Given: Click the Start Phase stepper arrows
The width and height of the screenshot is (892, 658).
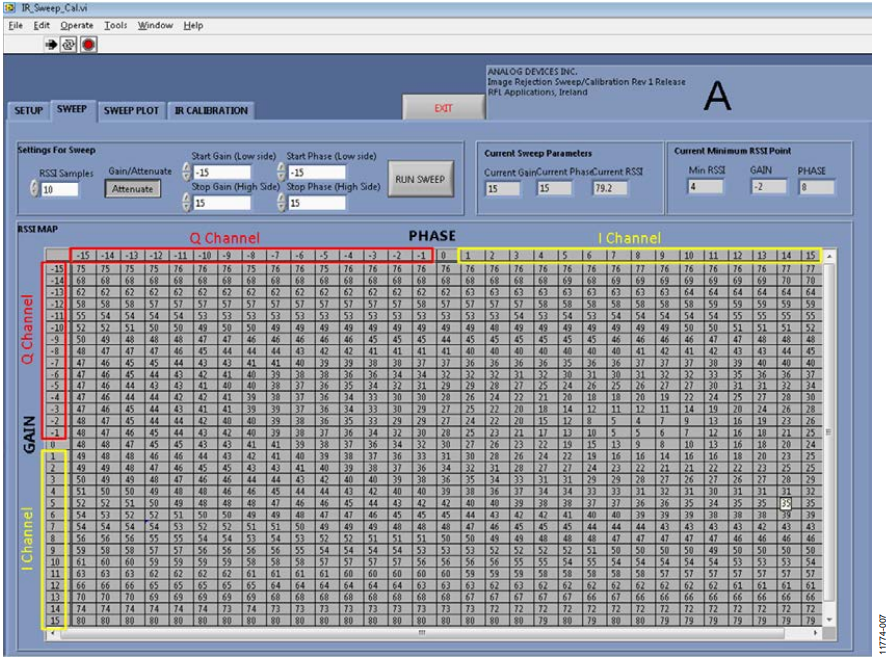Looking at the screenshot, I should [281, 172].
